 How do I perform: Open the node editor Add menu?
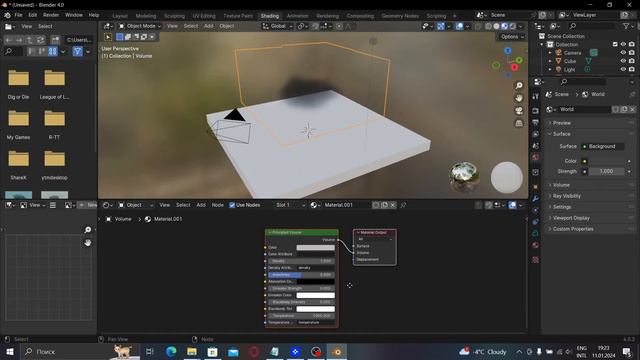click(x=201, y=205)
